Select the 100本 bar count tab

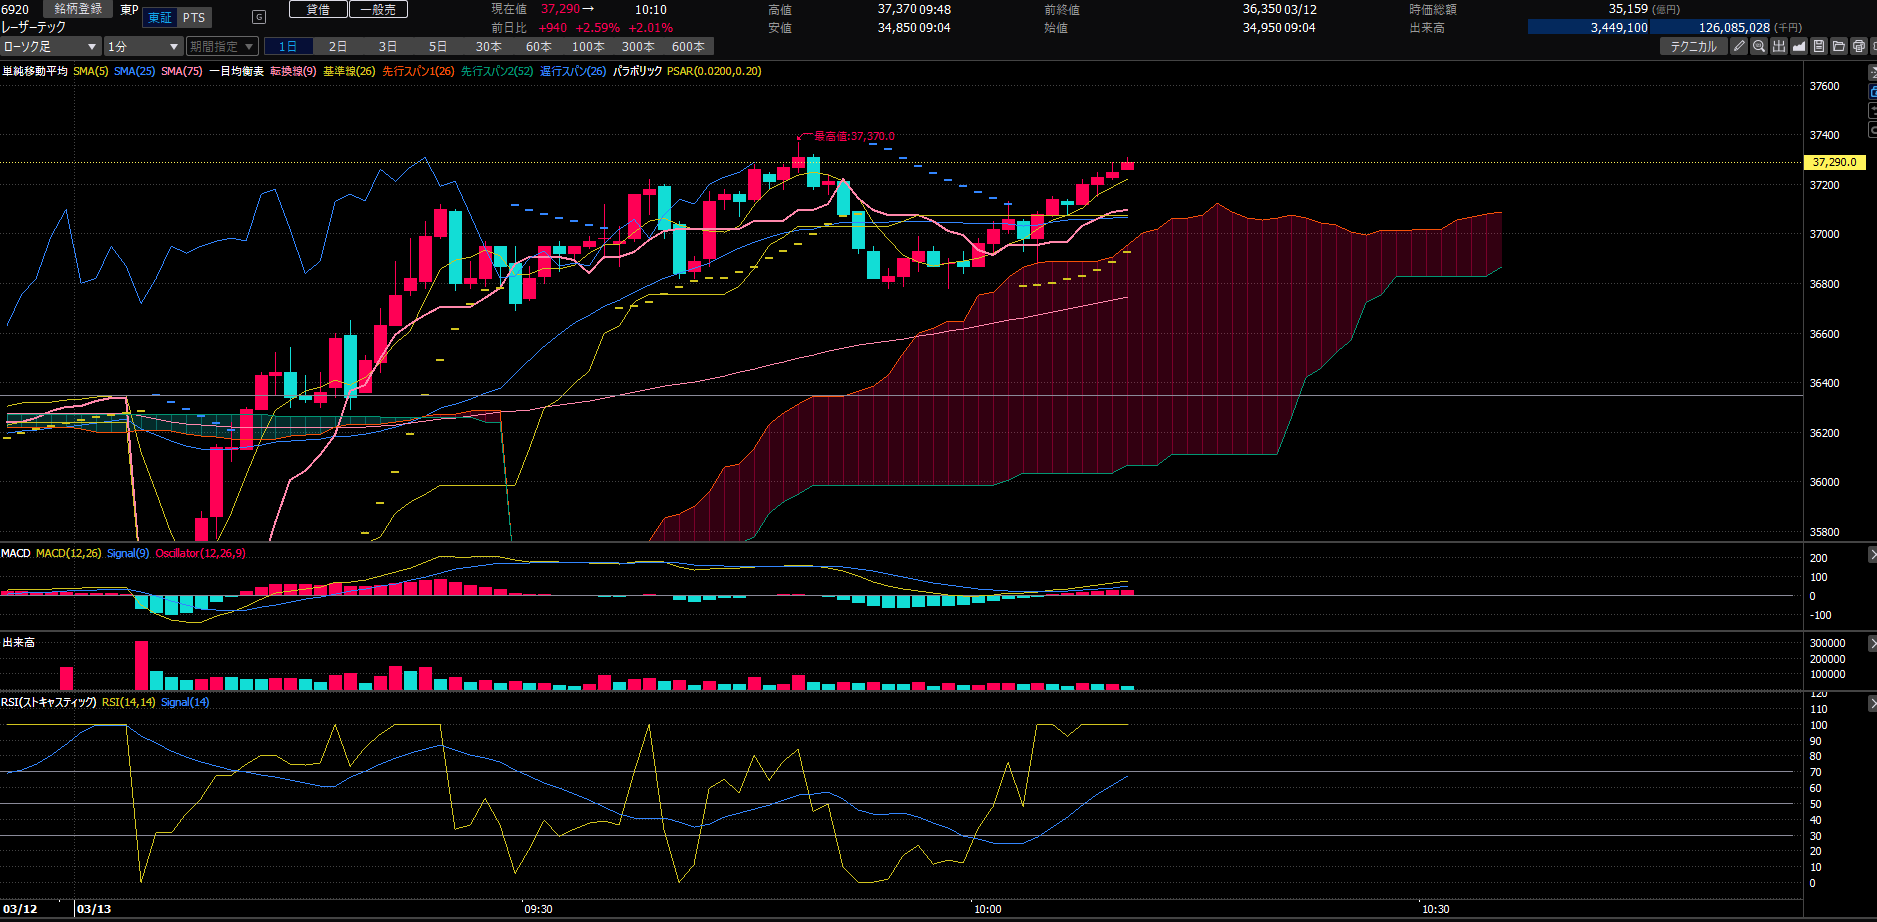pyautogui.click(x=588, y=47)
